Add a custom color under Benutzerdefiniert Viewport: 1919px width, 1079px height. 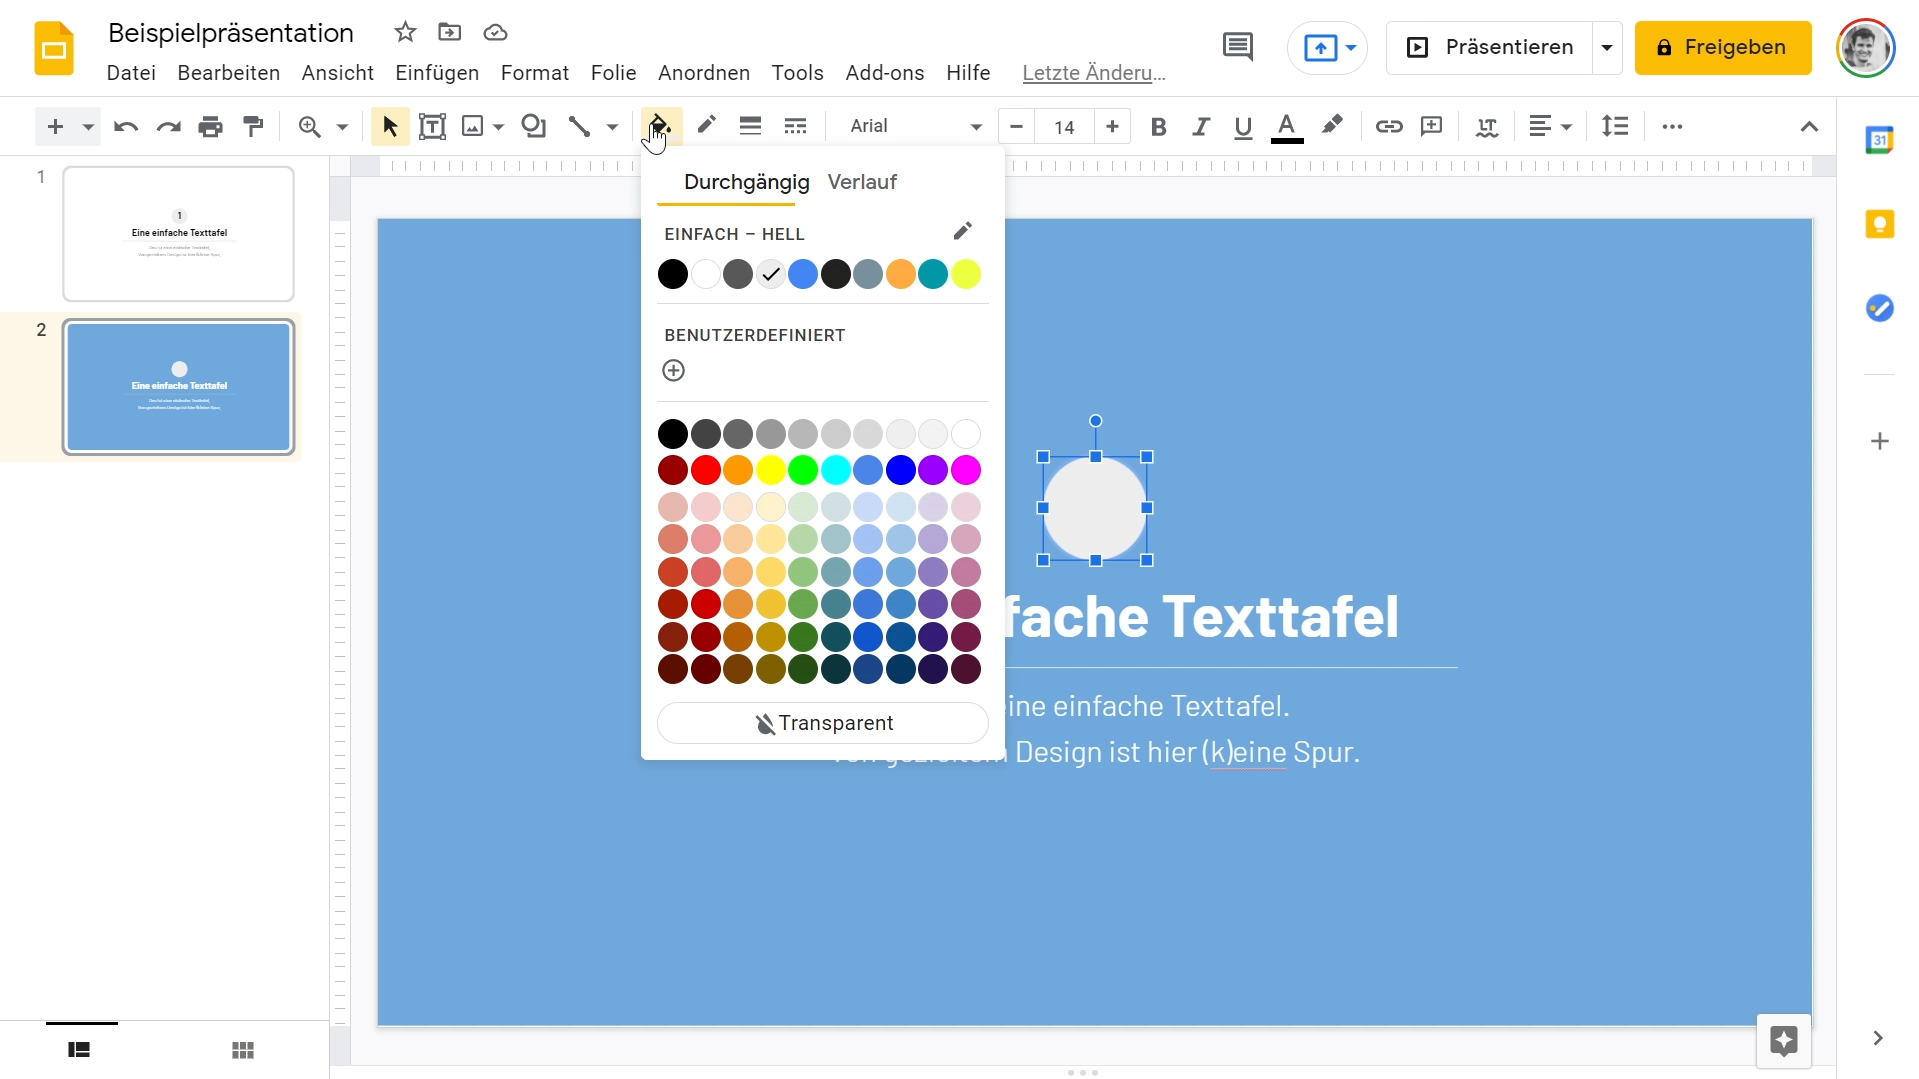pos(674,371)
